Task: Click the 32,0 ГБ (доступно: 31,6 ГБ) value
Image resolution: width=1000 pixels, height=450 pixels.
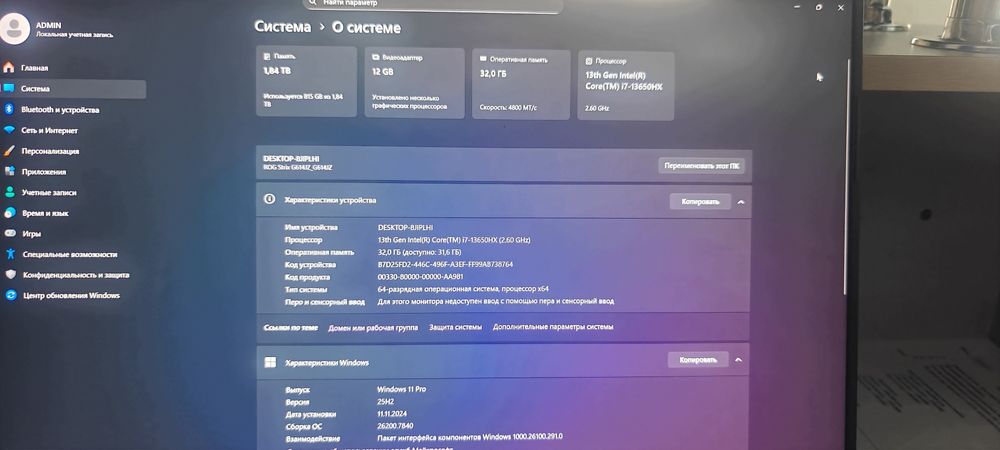Action: click(x=419, y=252)
